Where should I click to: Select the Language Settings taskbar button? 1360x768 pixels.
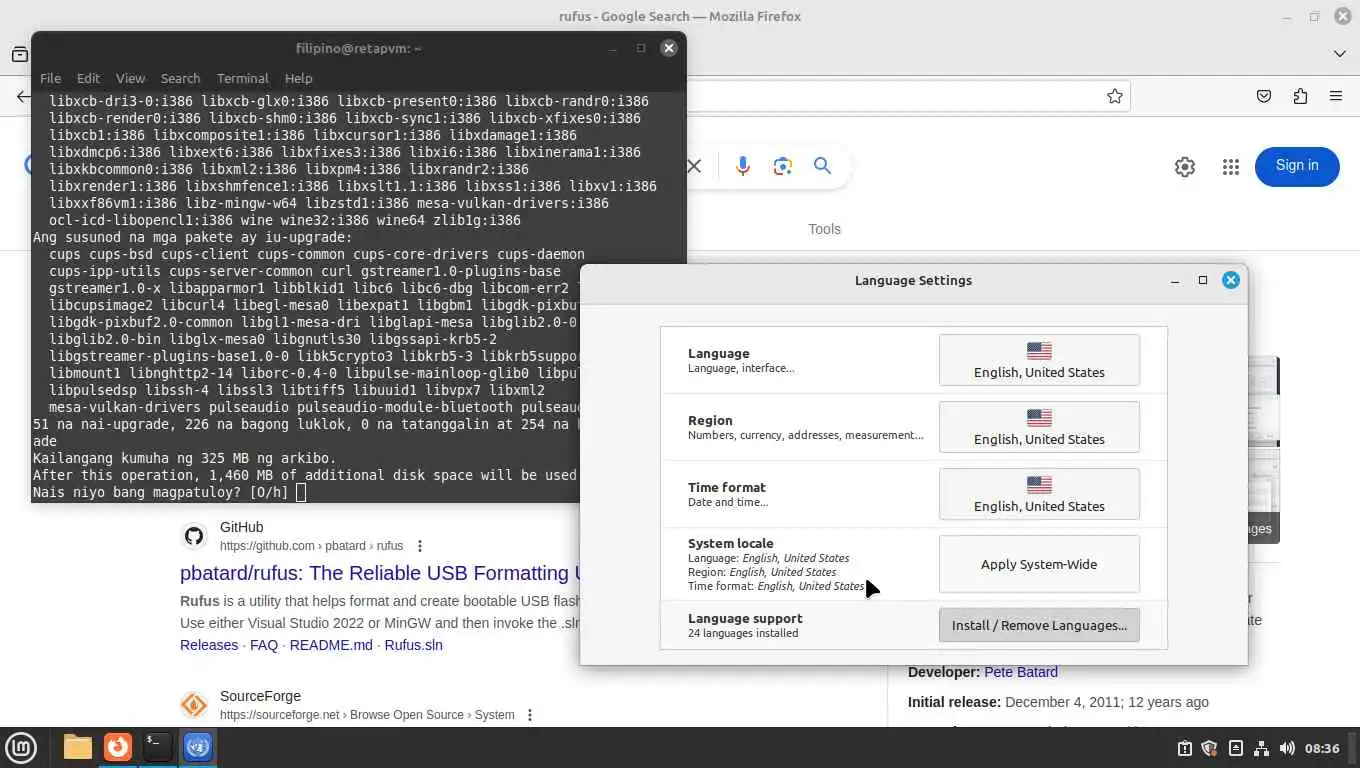click(198, 747)
